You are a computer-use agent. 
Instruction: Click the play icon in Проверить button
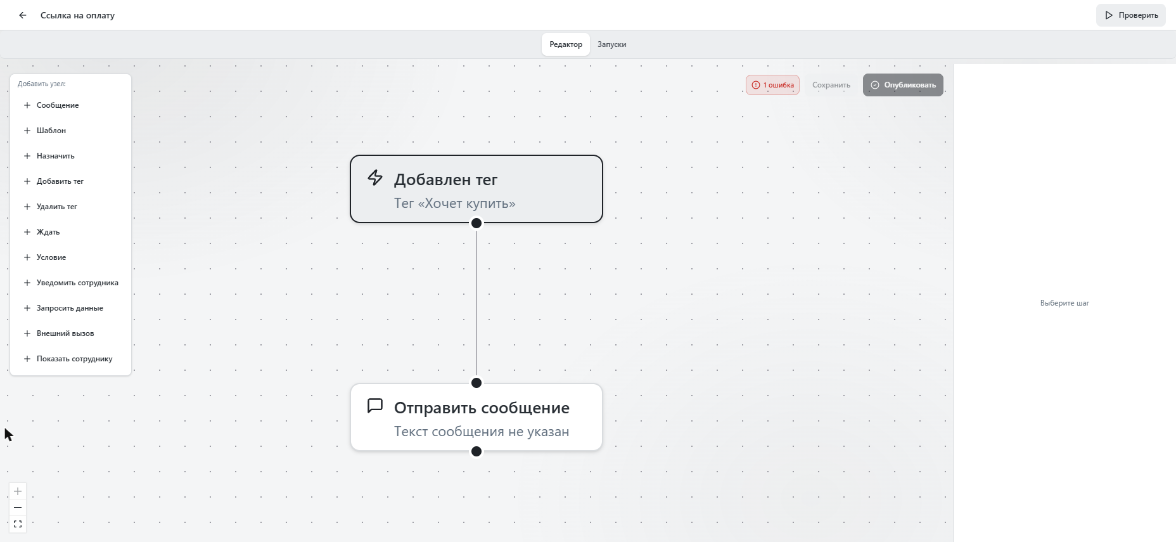pos(1108,15)
